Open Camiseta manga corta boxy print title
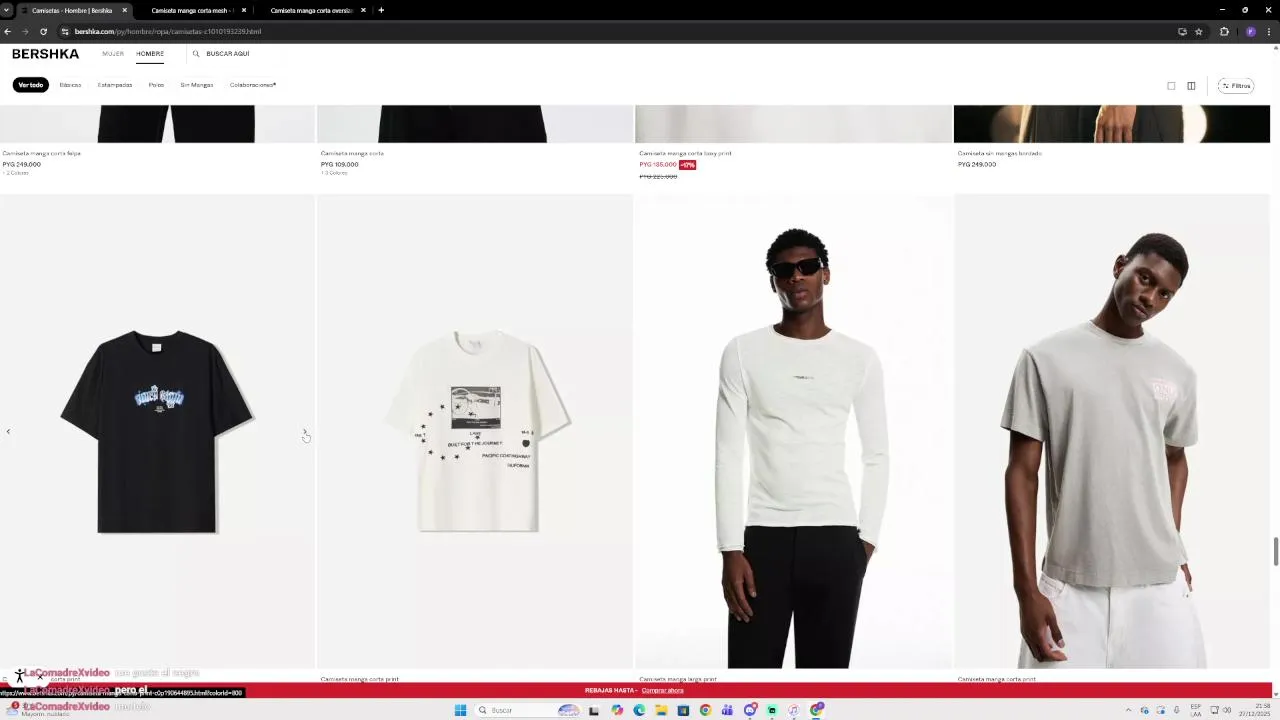Image resolution: width=1280 pixels, height=720 pixels. click(x=685, y=153)
